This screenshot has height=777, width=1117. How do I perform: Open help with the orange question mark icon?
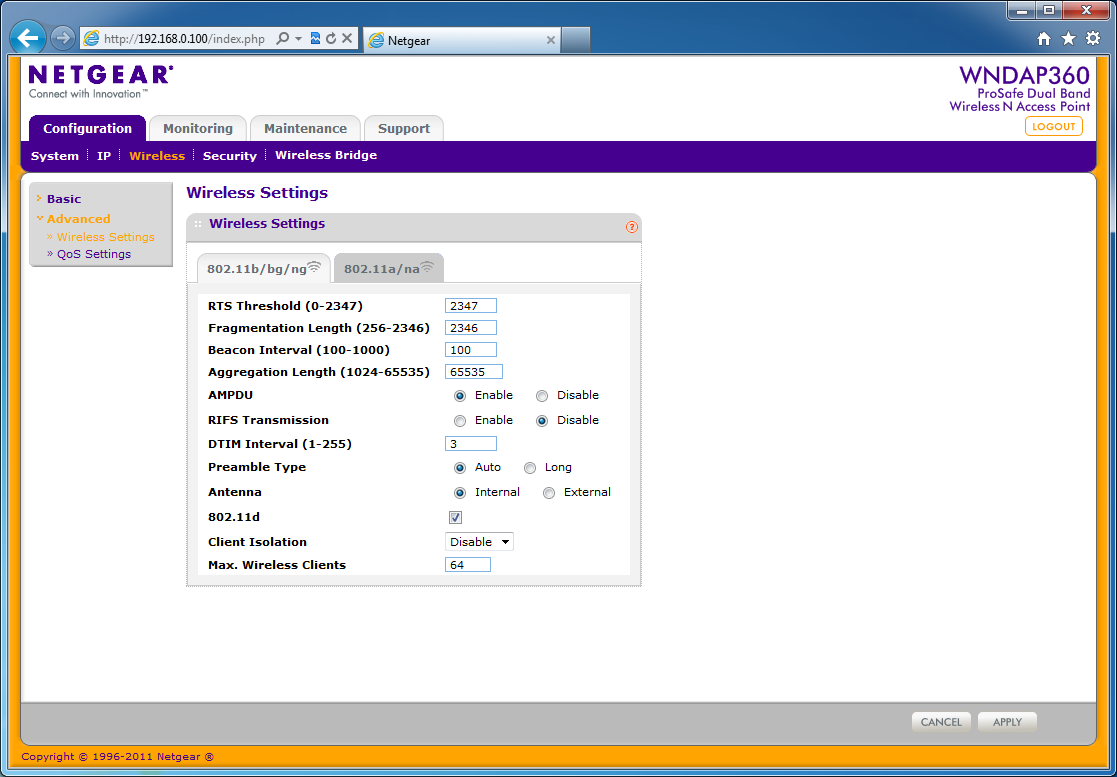(632, 227)
